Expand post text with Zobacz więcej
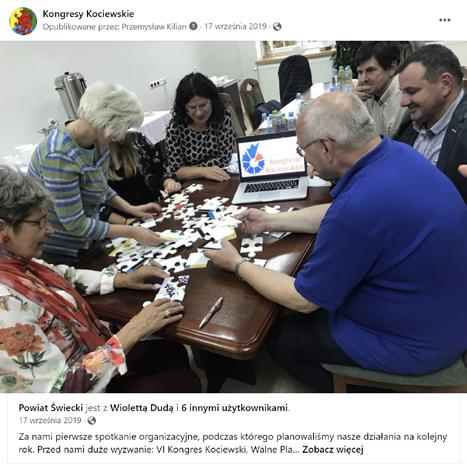 (x=333, y=449)
